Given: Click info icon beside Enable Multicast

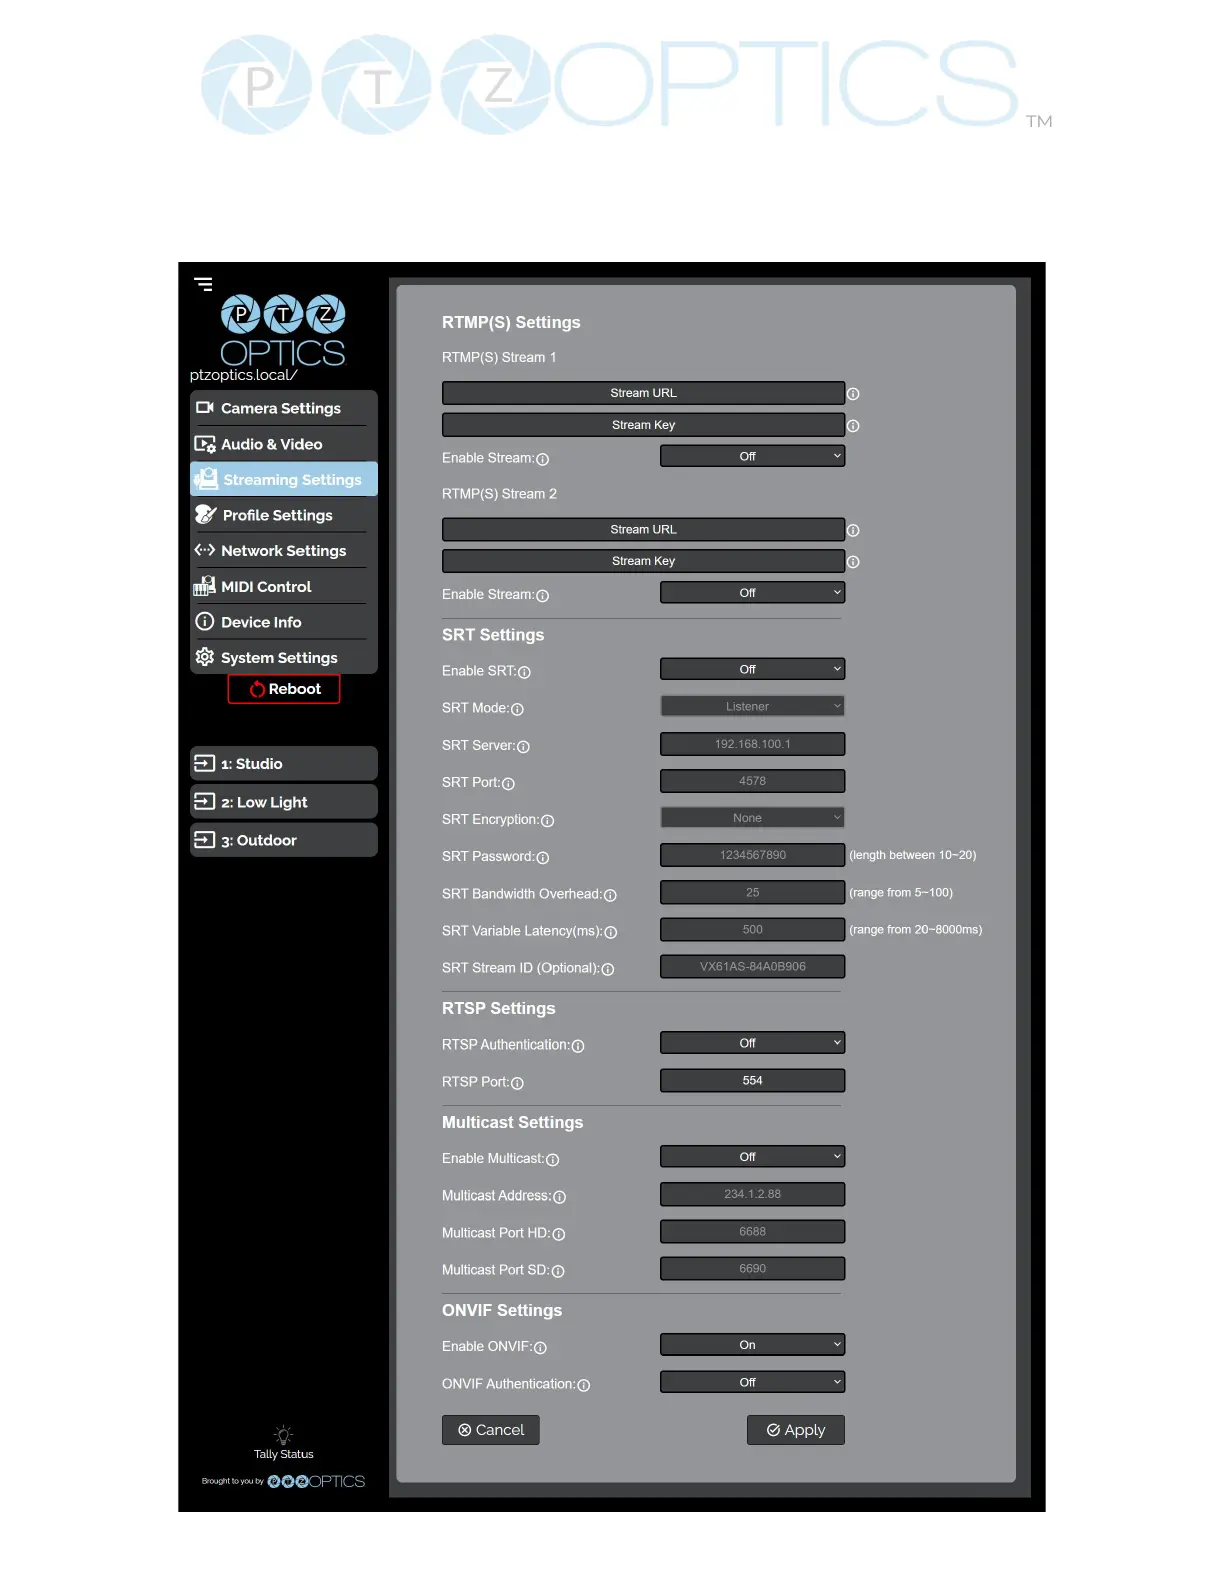Looking at the screenshot, I should pos(553,1161).
